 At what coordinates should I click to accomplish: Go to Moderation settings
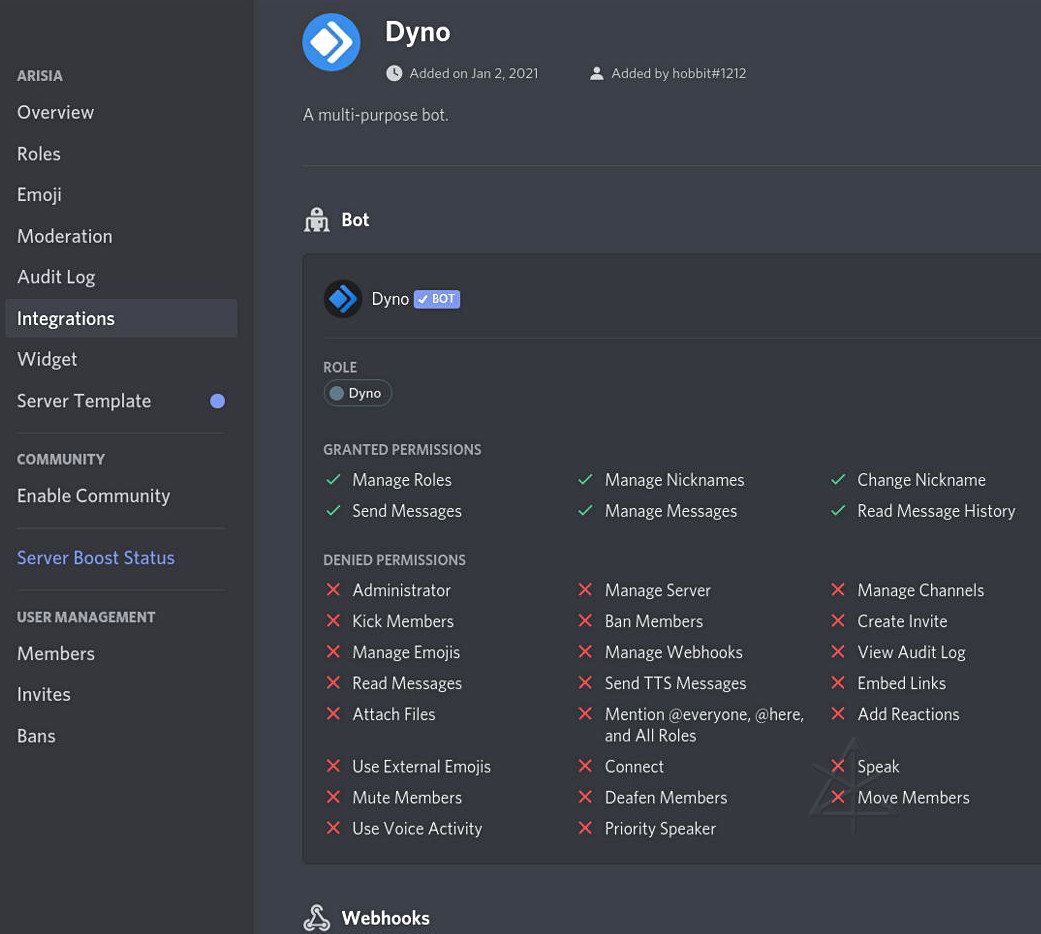65,236
